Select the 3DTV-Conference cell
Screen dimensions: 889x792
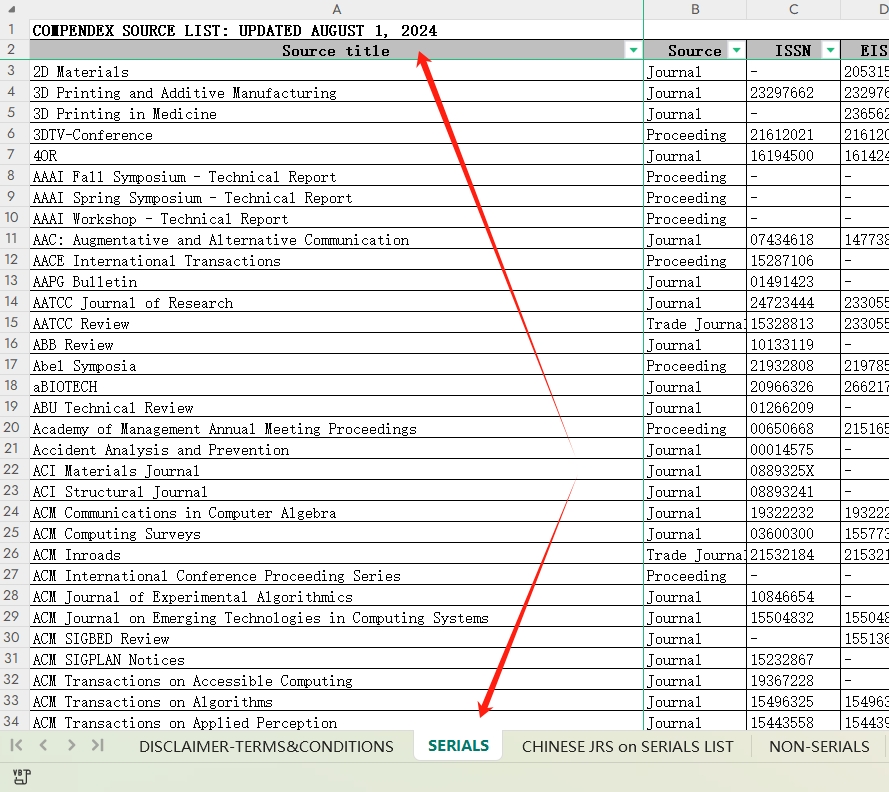[336, 134]
